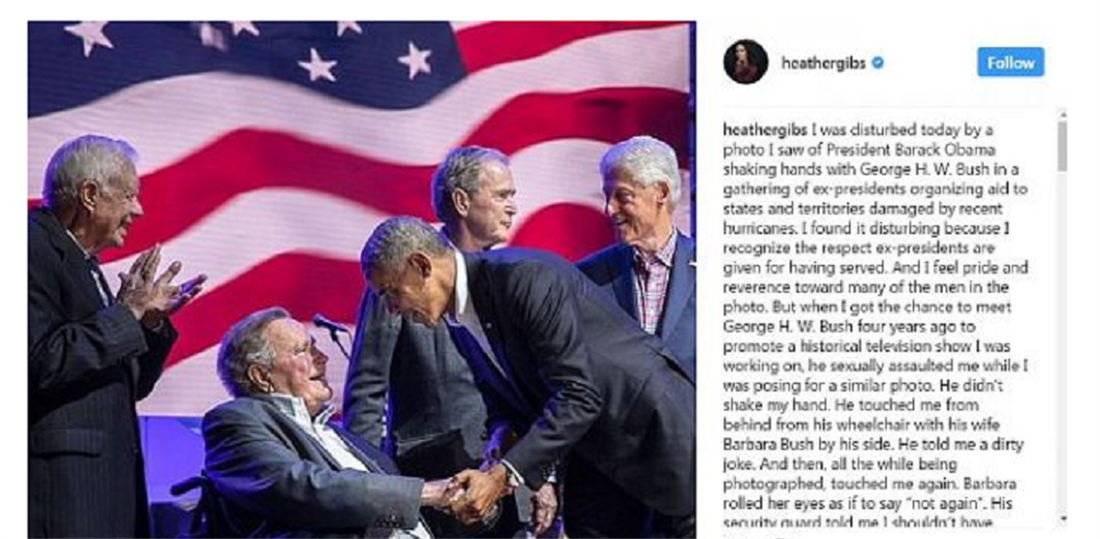This screenshot has height=539, width=1100.
Task: Click "Barbara Bush" text in caption
Action: click(756, 446)
